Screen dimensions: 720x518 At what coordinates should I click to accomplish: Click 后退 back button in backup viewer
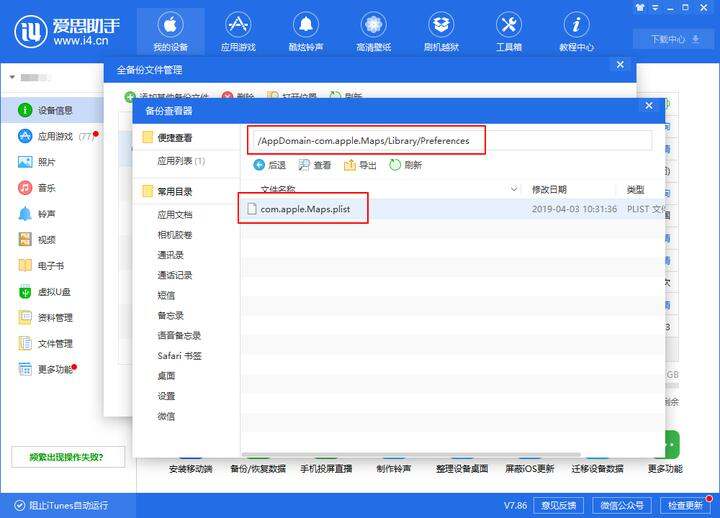pos(270,165)
